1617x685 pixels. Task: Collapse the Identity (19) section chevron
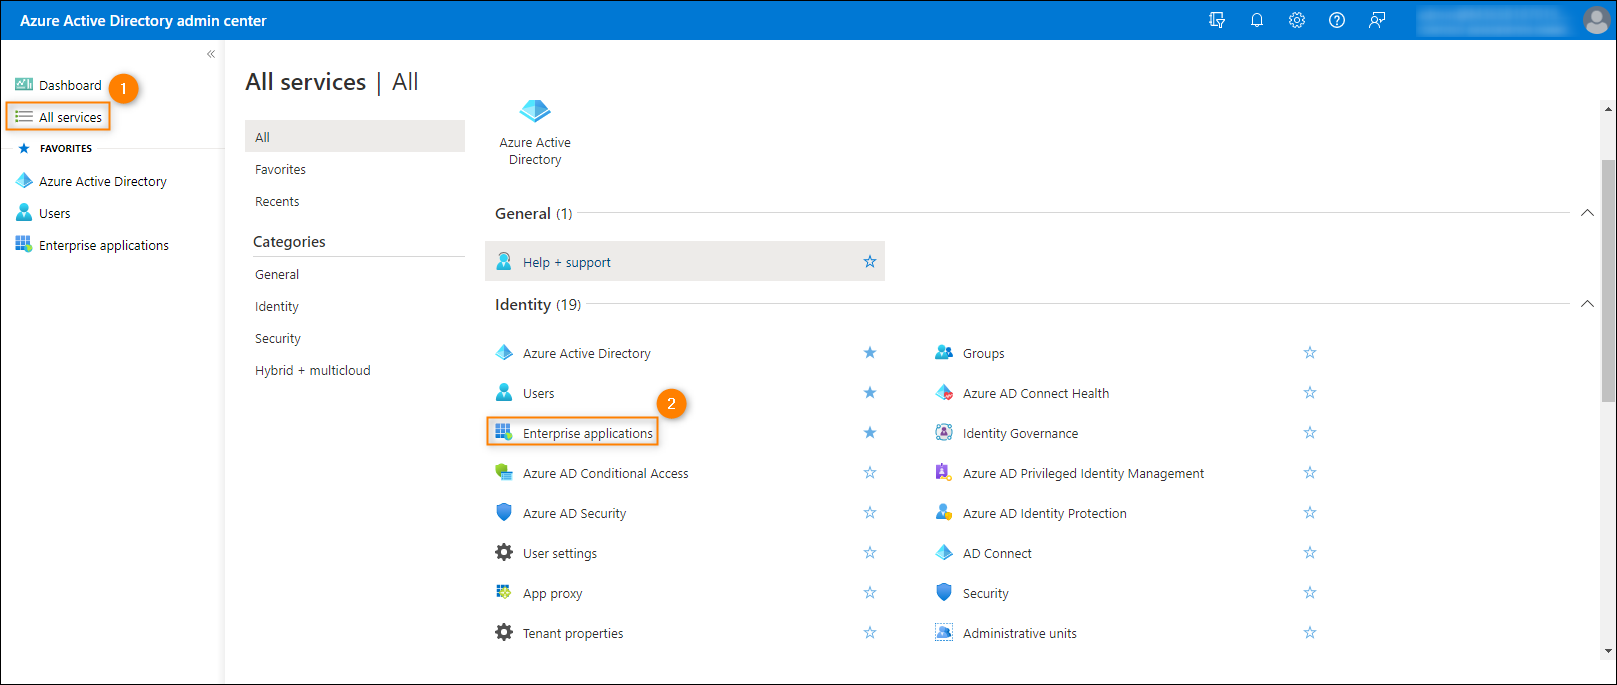[x=1587, y=304]
